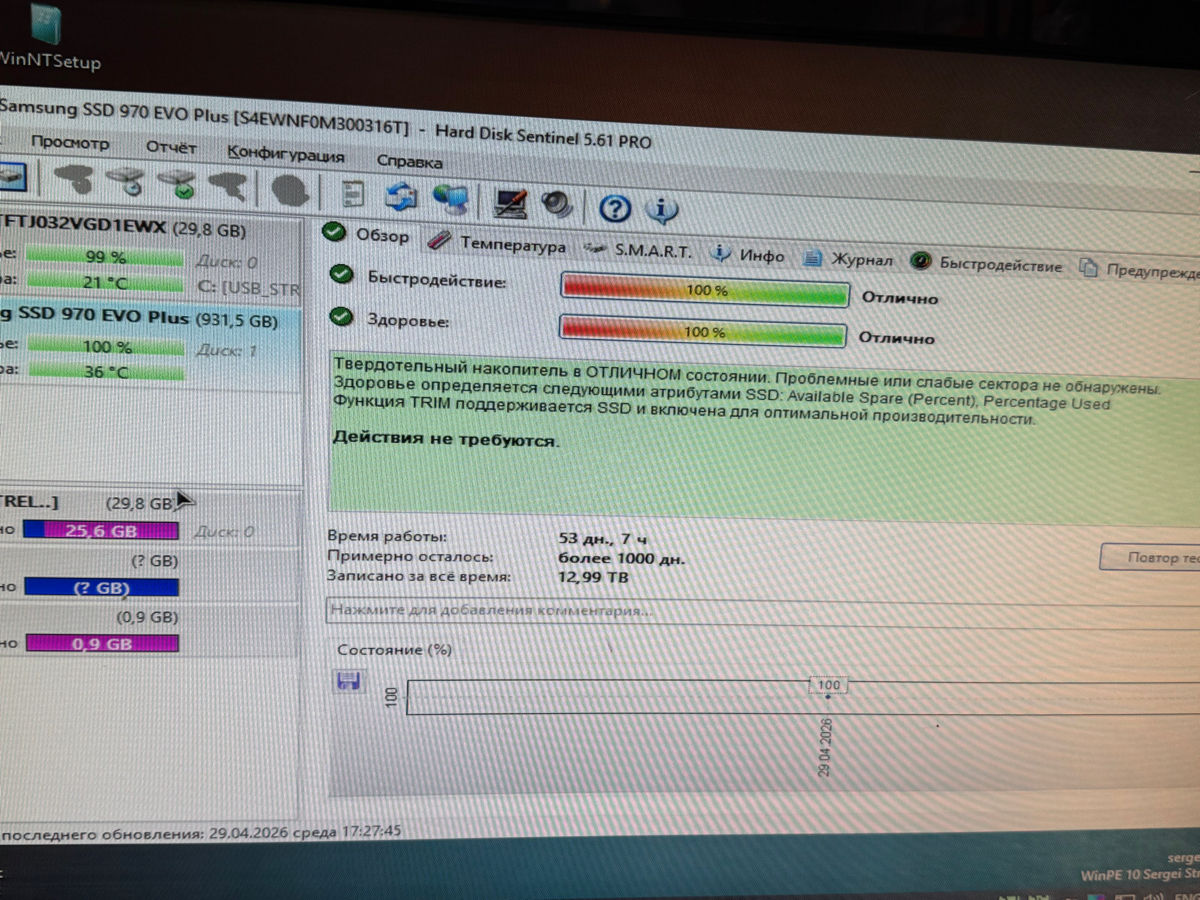Screen dimensions: 1200x900
Task: Save the condition graph using floppy icon
Action: 349,682
